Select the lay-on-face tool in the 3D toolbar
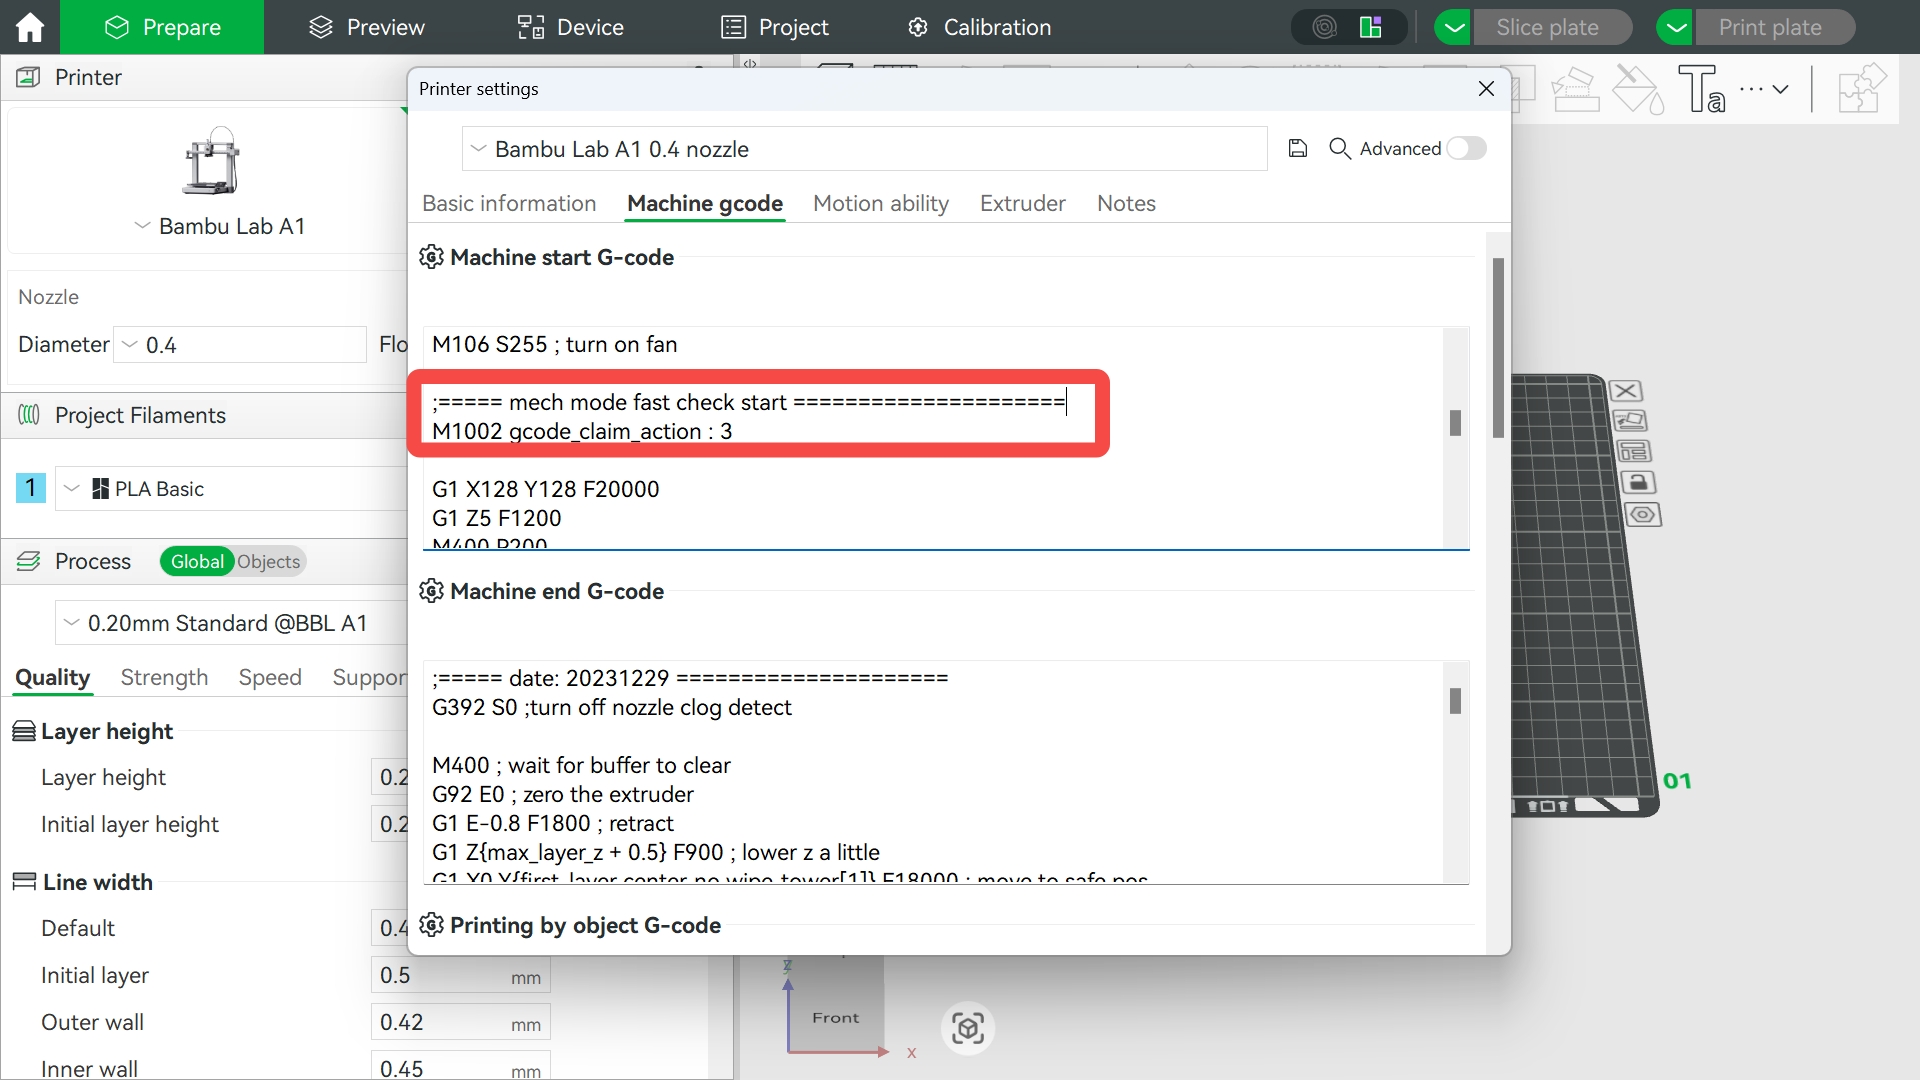 pos(1575,89)
